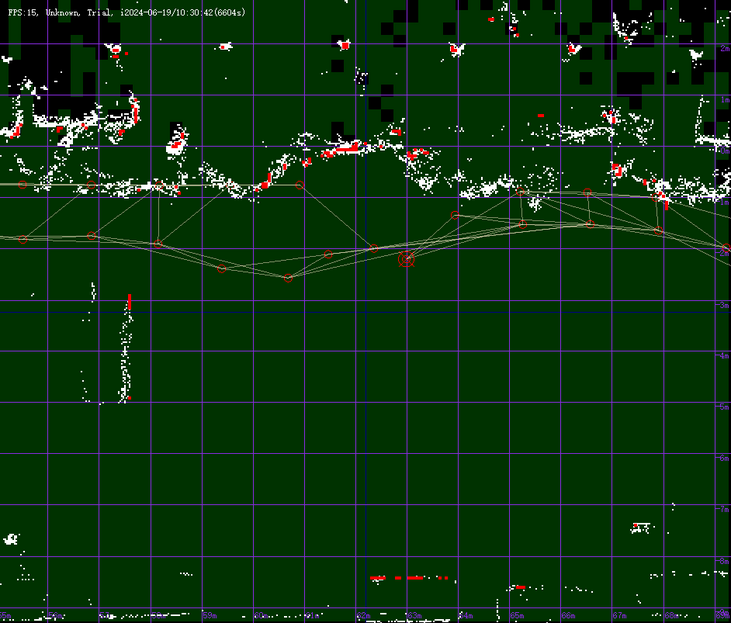Select the 64m bottom axis label

coord(465,615)
